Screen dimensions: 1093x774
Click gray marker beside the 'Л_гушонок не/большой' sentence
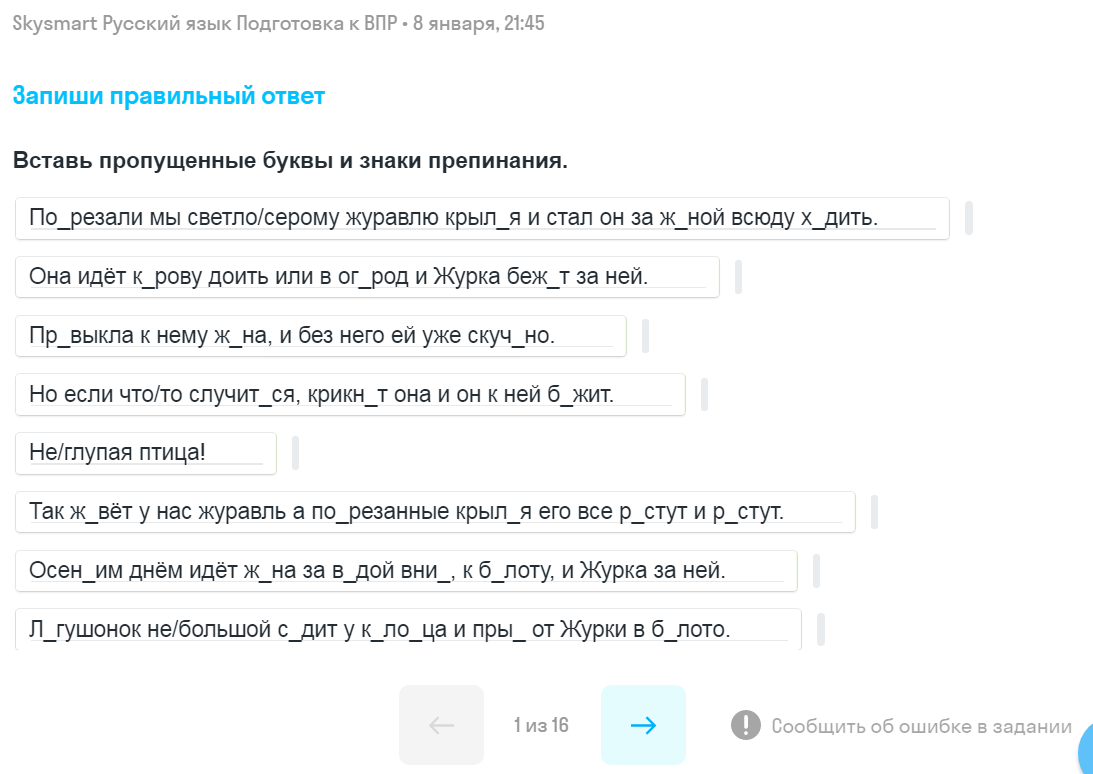coord(821,630)
